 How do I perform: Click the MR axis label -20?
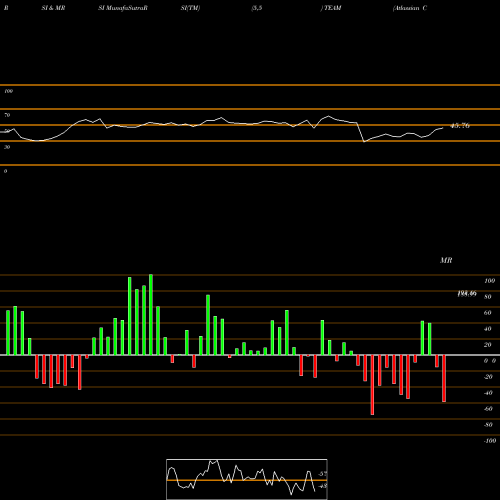[488, 377]
